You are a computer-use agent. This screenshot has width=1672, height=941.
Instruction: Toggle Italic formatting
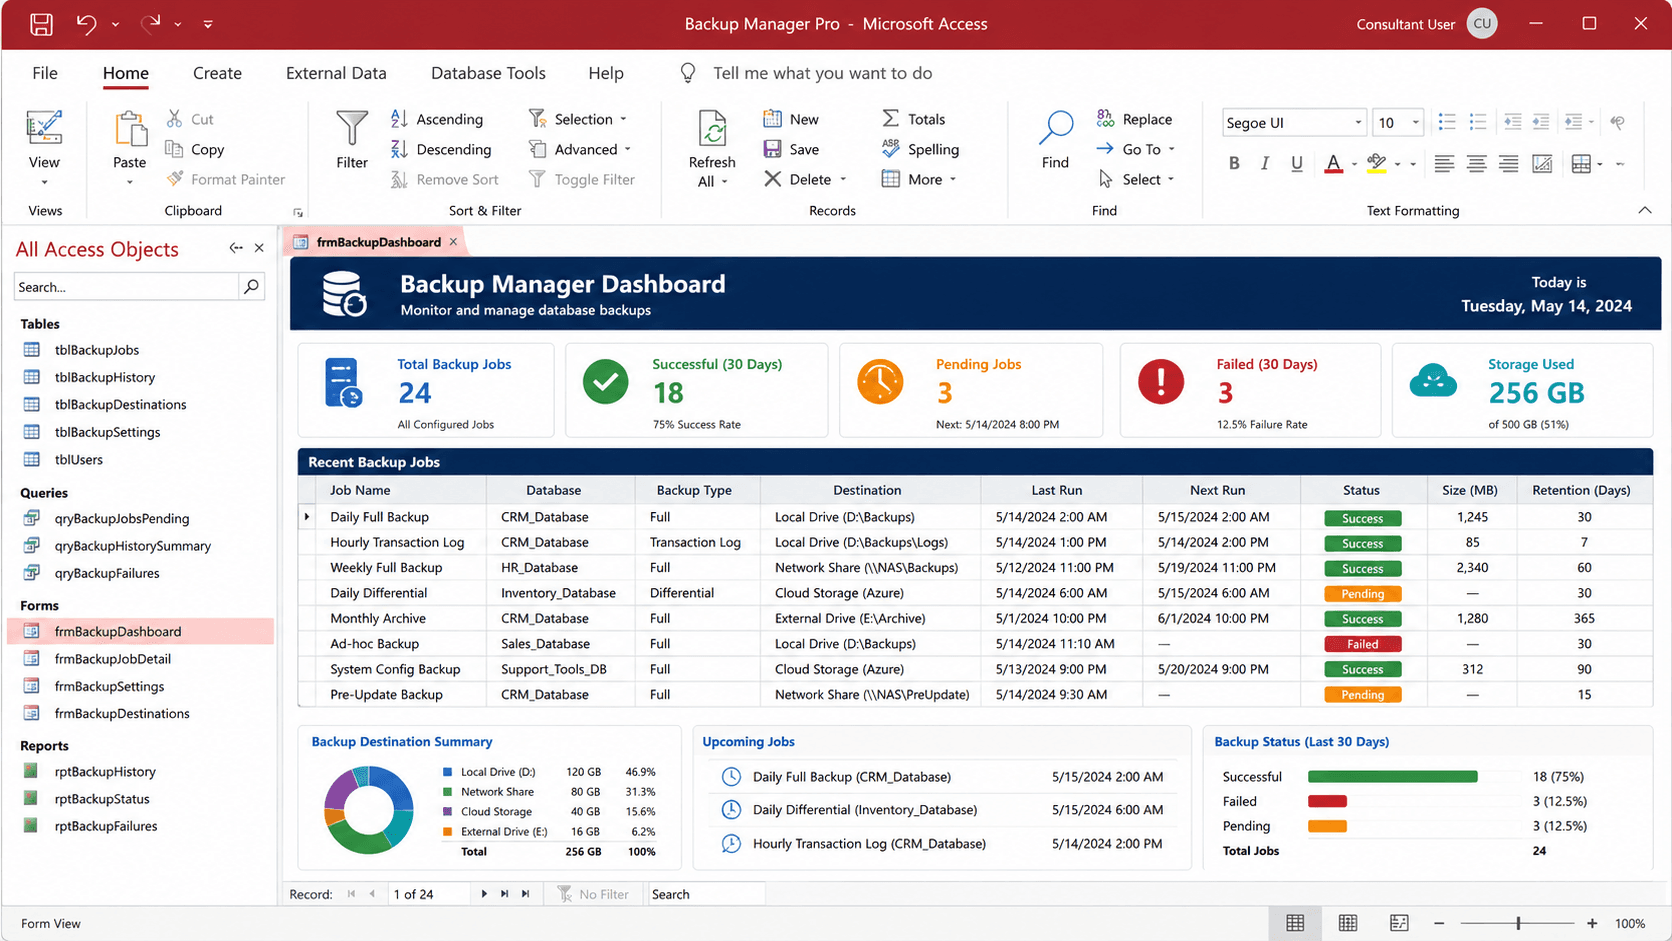(1265, 163)
